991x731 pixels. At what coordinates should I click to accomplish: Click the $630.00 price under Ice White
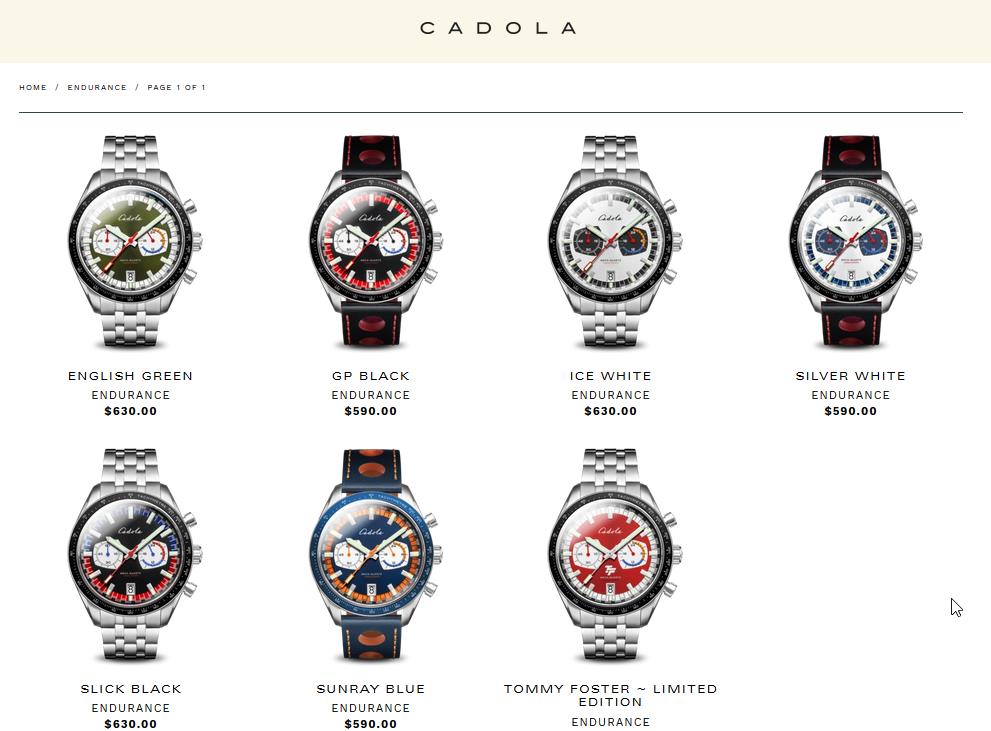coord(611,411)
